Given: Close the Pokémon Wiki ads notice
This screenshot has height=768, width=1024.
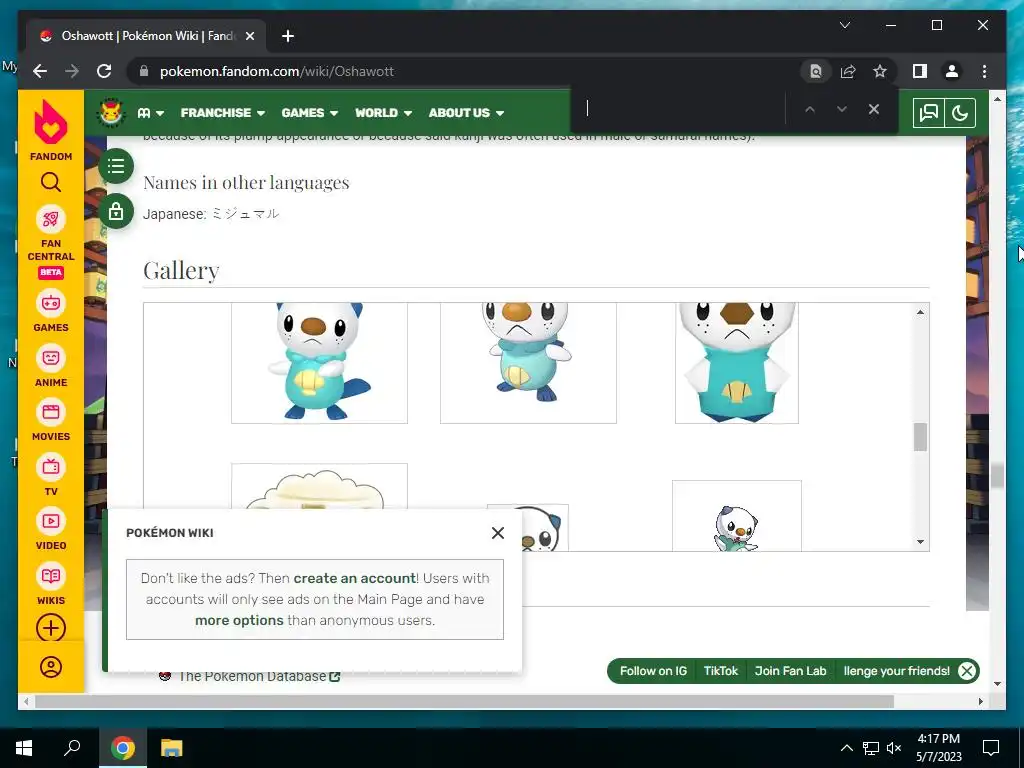Looking at the screenshot, I should (x=498, y=533).
